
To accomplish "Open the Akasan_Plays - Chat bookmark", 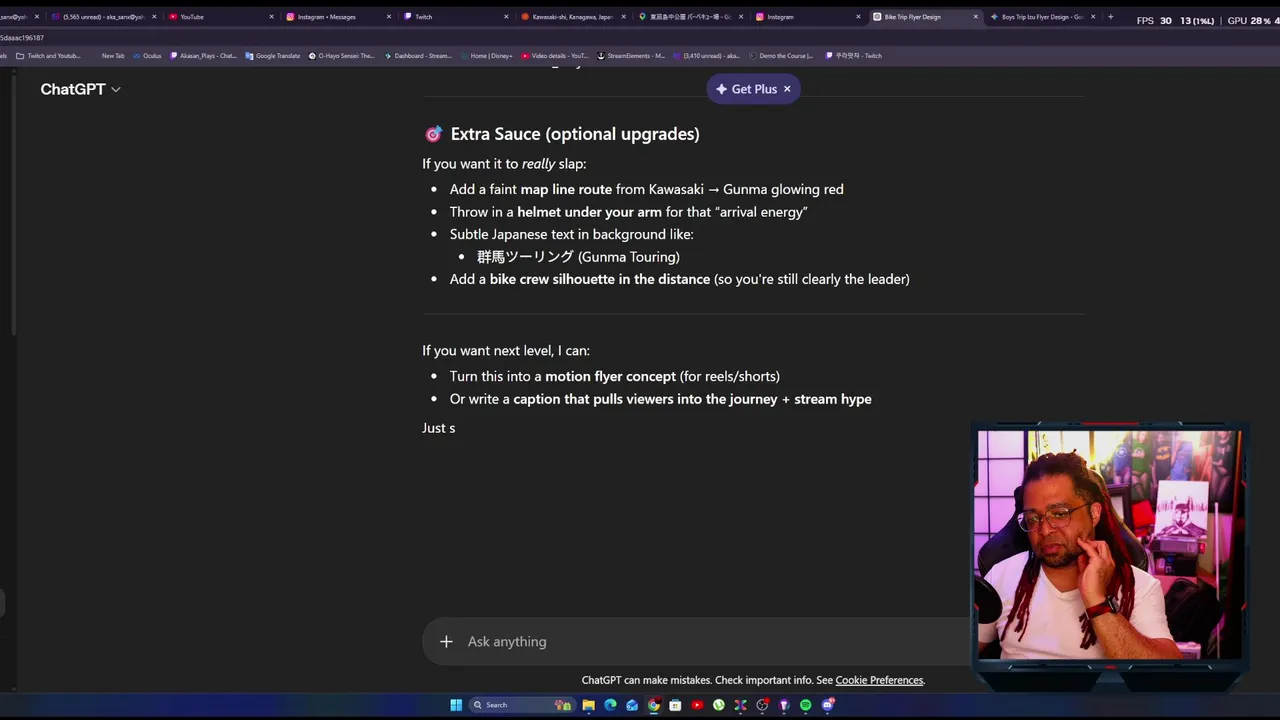I will point(203,56).
